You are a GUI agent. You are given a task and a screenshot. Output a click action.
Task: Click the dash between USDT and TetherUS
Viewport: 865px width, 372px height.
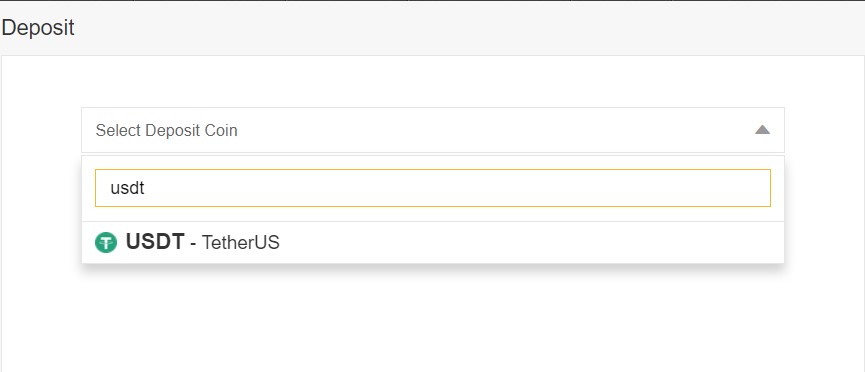pyautogui.click(x=193, y=243)
